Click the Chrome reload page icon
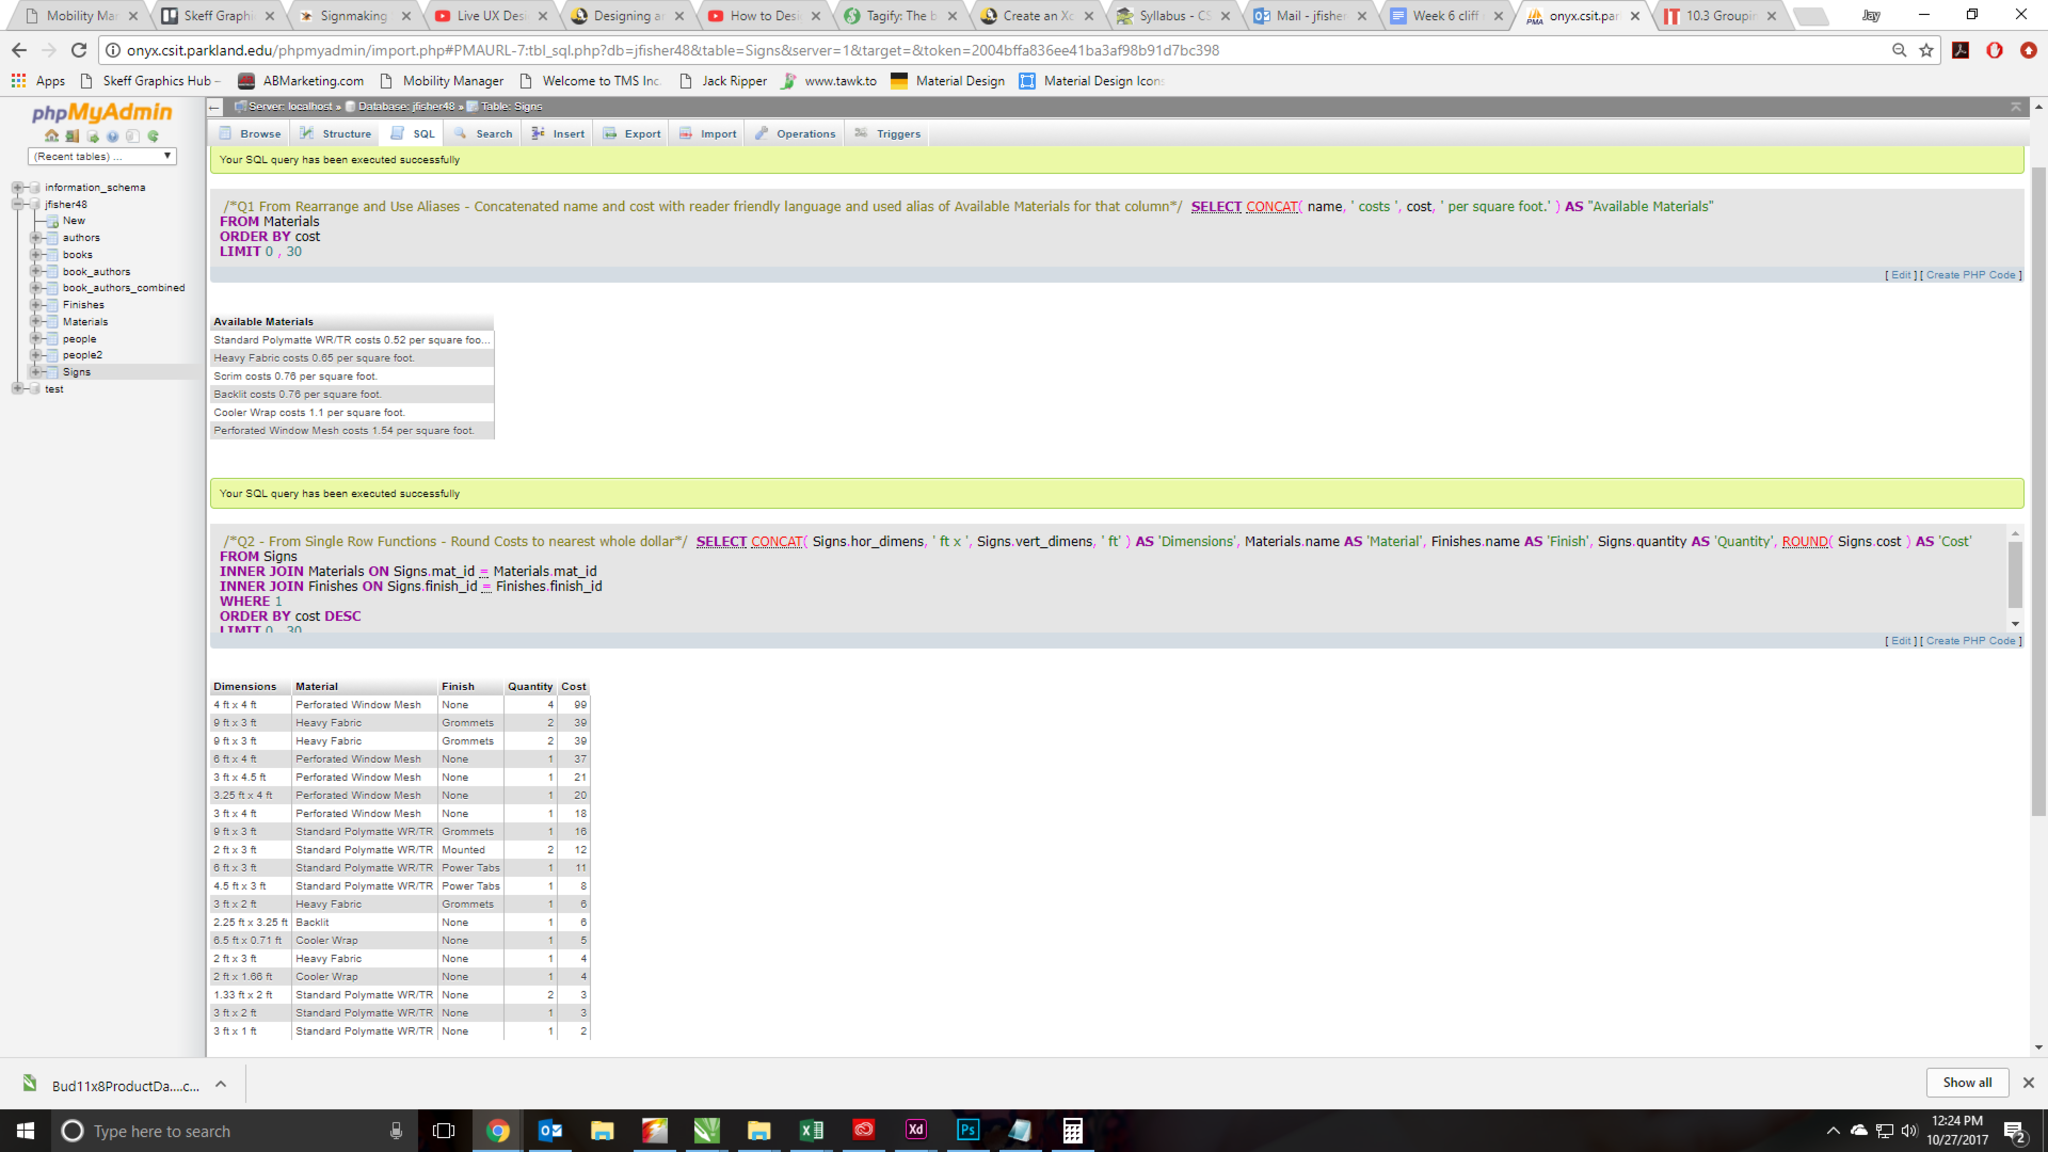Viewport: 2048px width, 1152px height. click(x=79, y=50)
